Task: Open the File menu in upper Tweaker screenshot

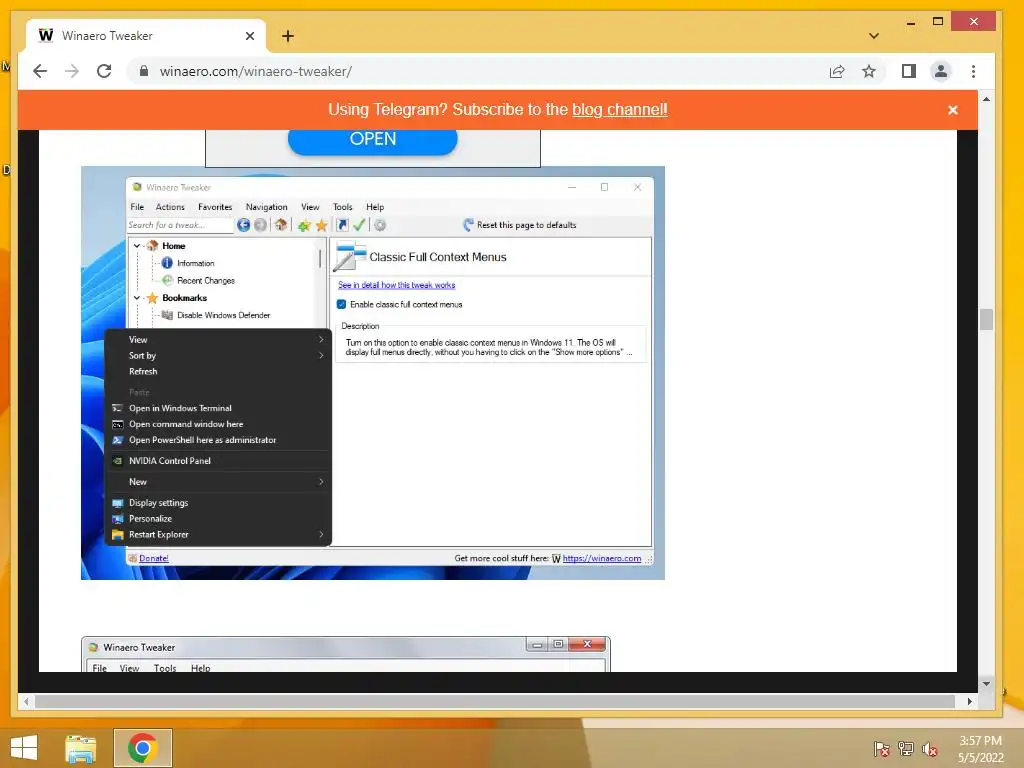Action: (x=137, y=207)
